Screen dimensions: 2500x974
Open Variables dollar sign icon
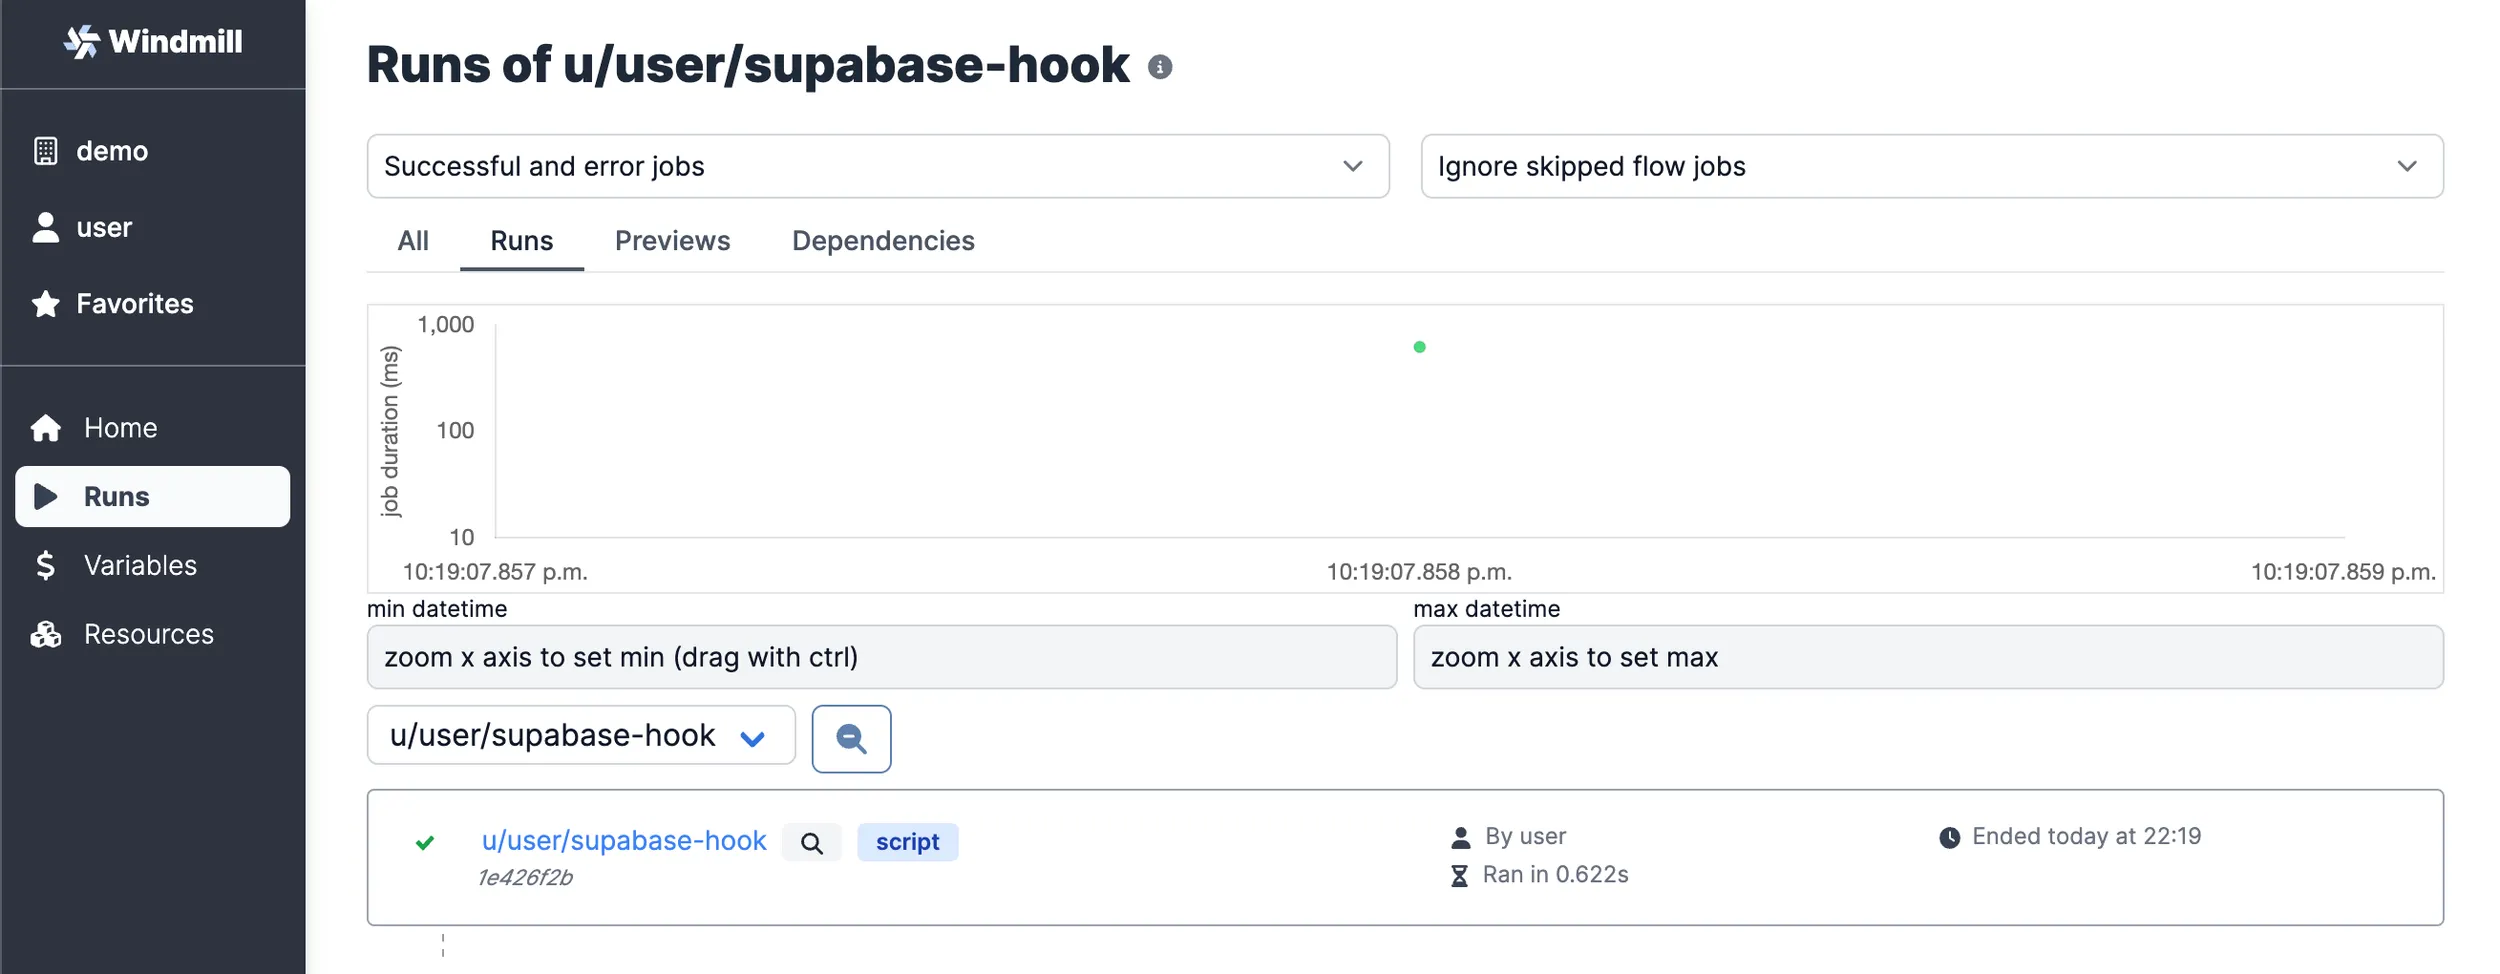46,566
